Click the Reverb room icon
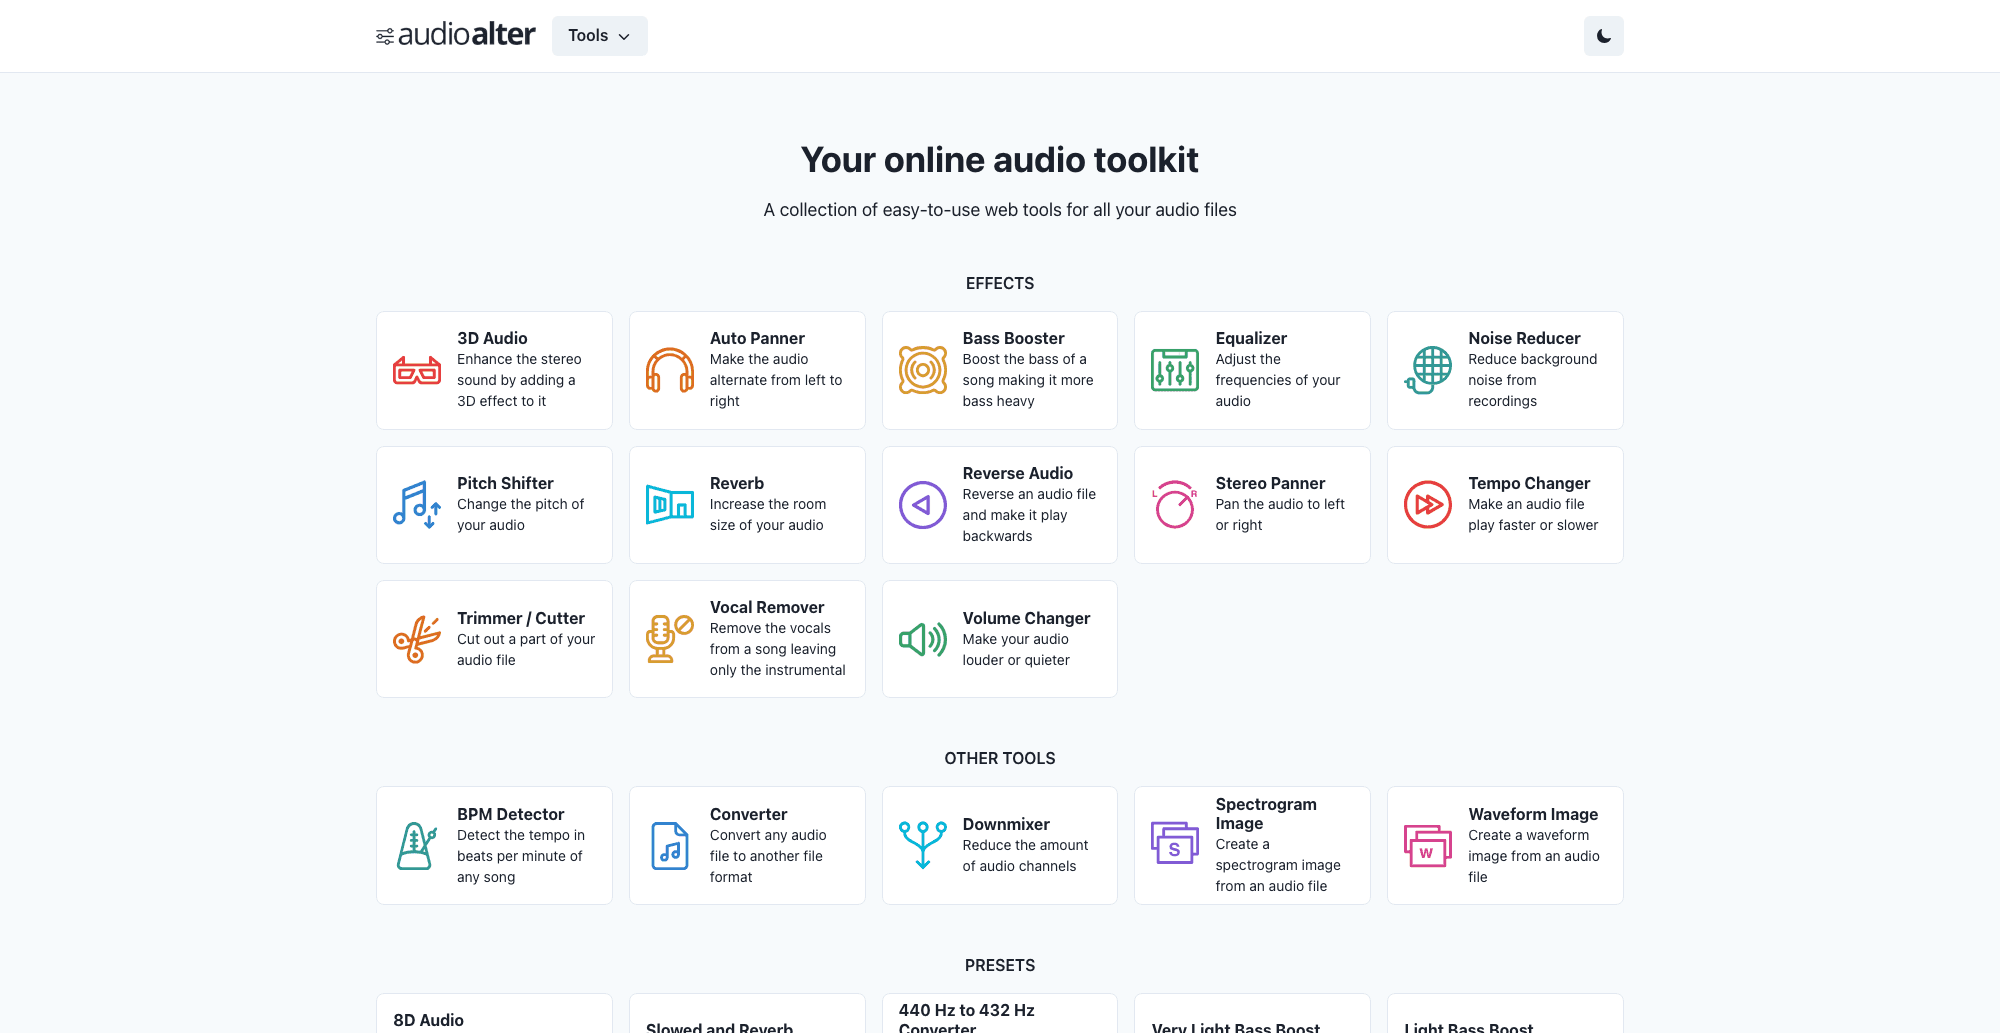The width and height of the screenshot is (2000, 1033). 670,505
